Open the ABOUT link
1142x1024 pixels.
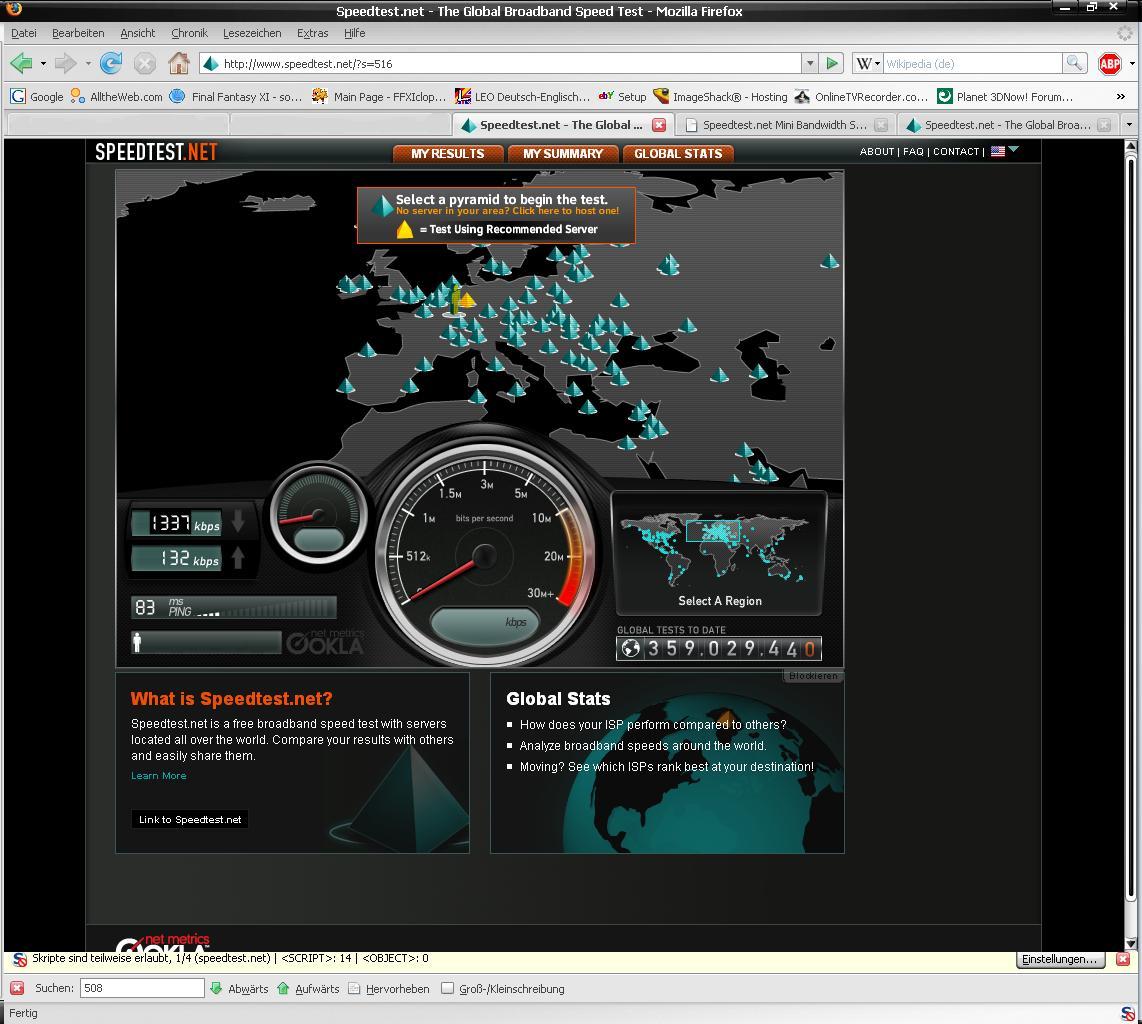coord(877,151)
